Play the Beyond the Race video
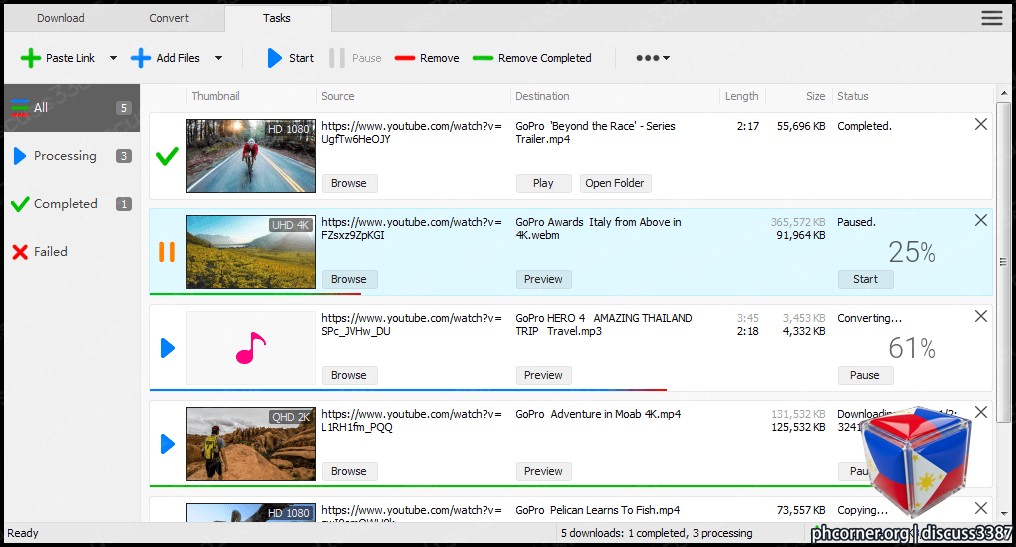 (x=544, y=183)
